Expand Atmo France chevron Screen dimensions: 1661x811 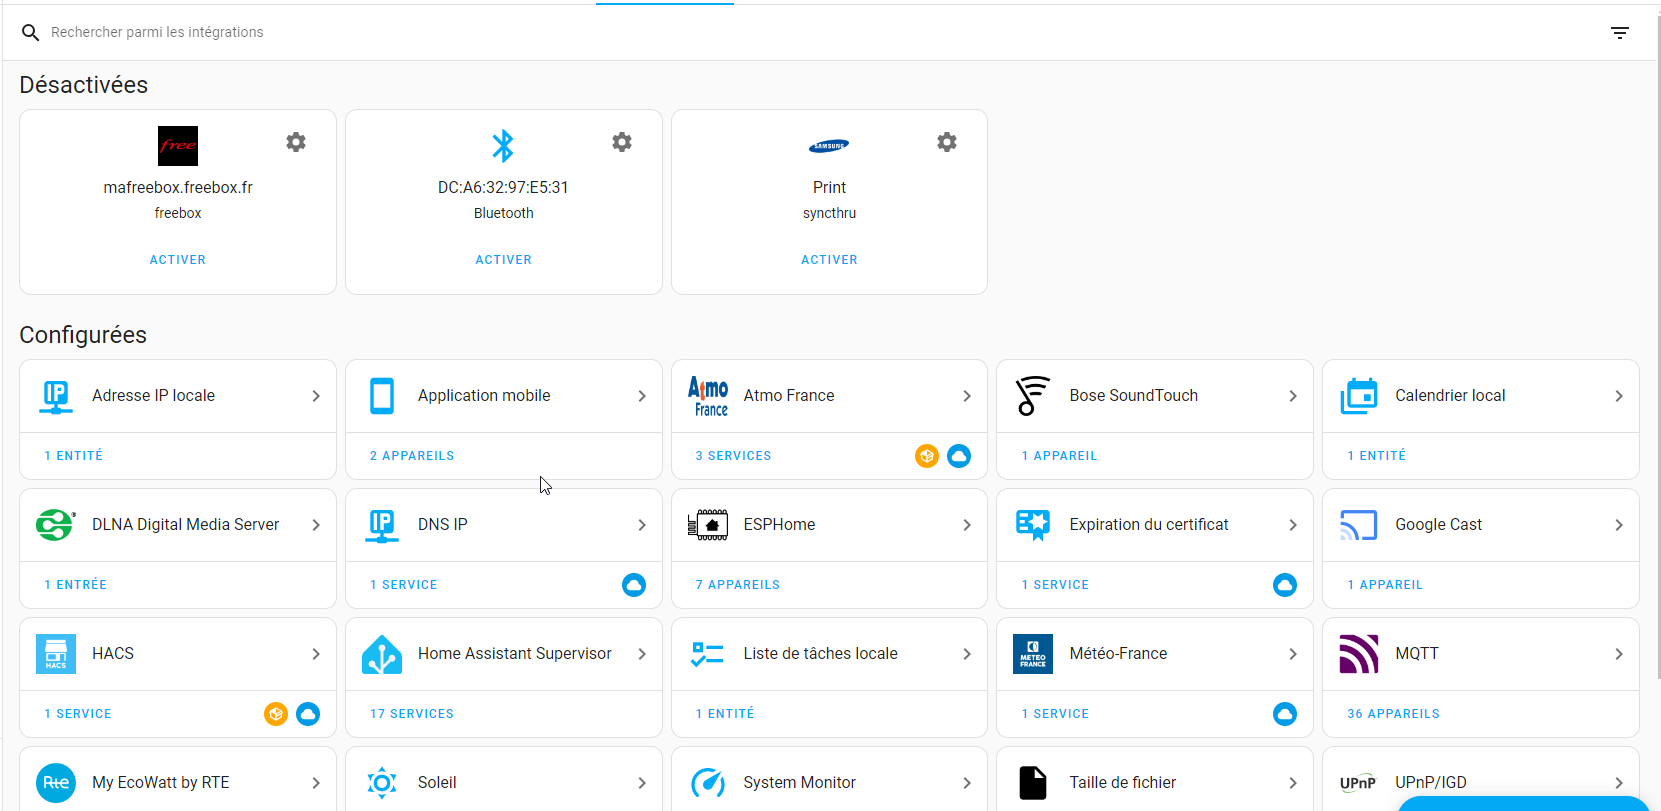[967, 396]
